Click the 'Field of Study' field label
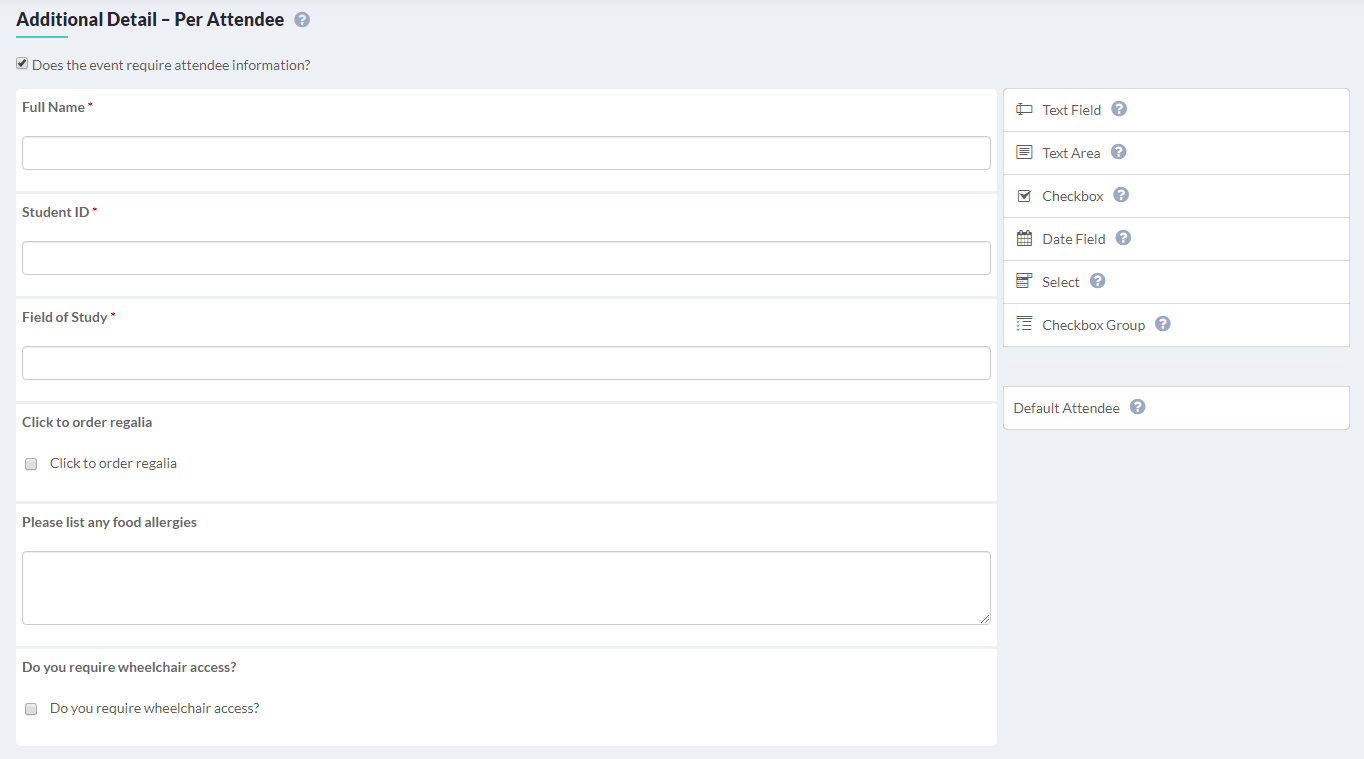1364x759 pixels. (x=65, y=317)
